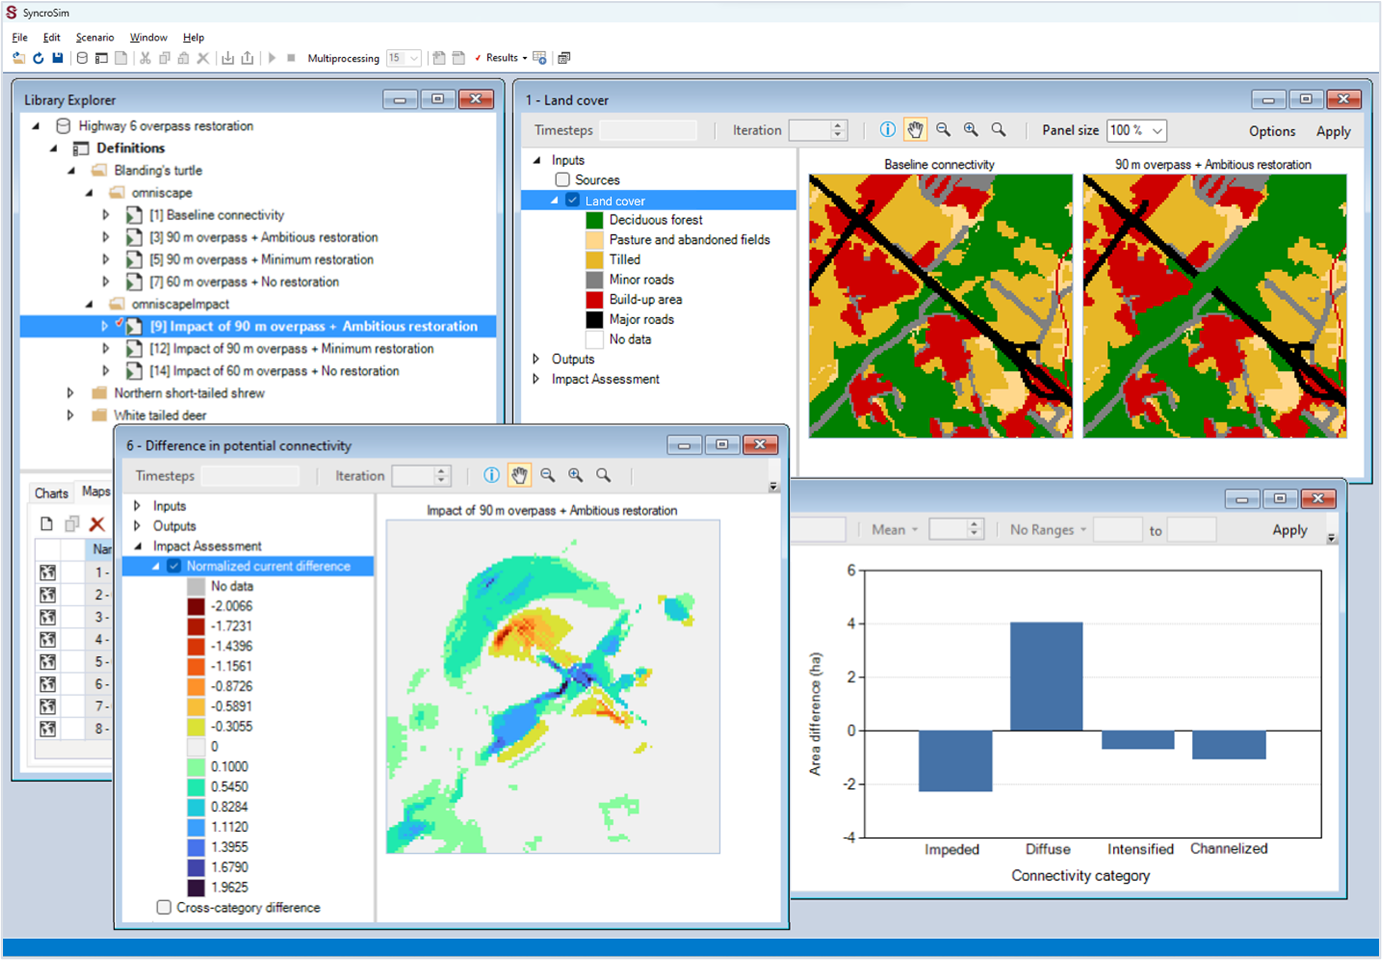The height and width of the screenshot is (960, 1382).
Task: Click the Build-up area red color swatch
Action: [594, 299]
